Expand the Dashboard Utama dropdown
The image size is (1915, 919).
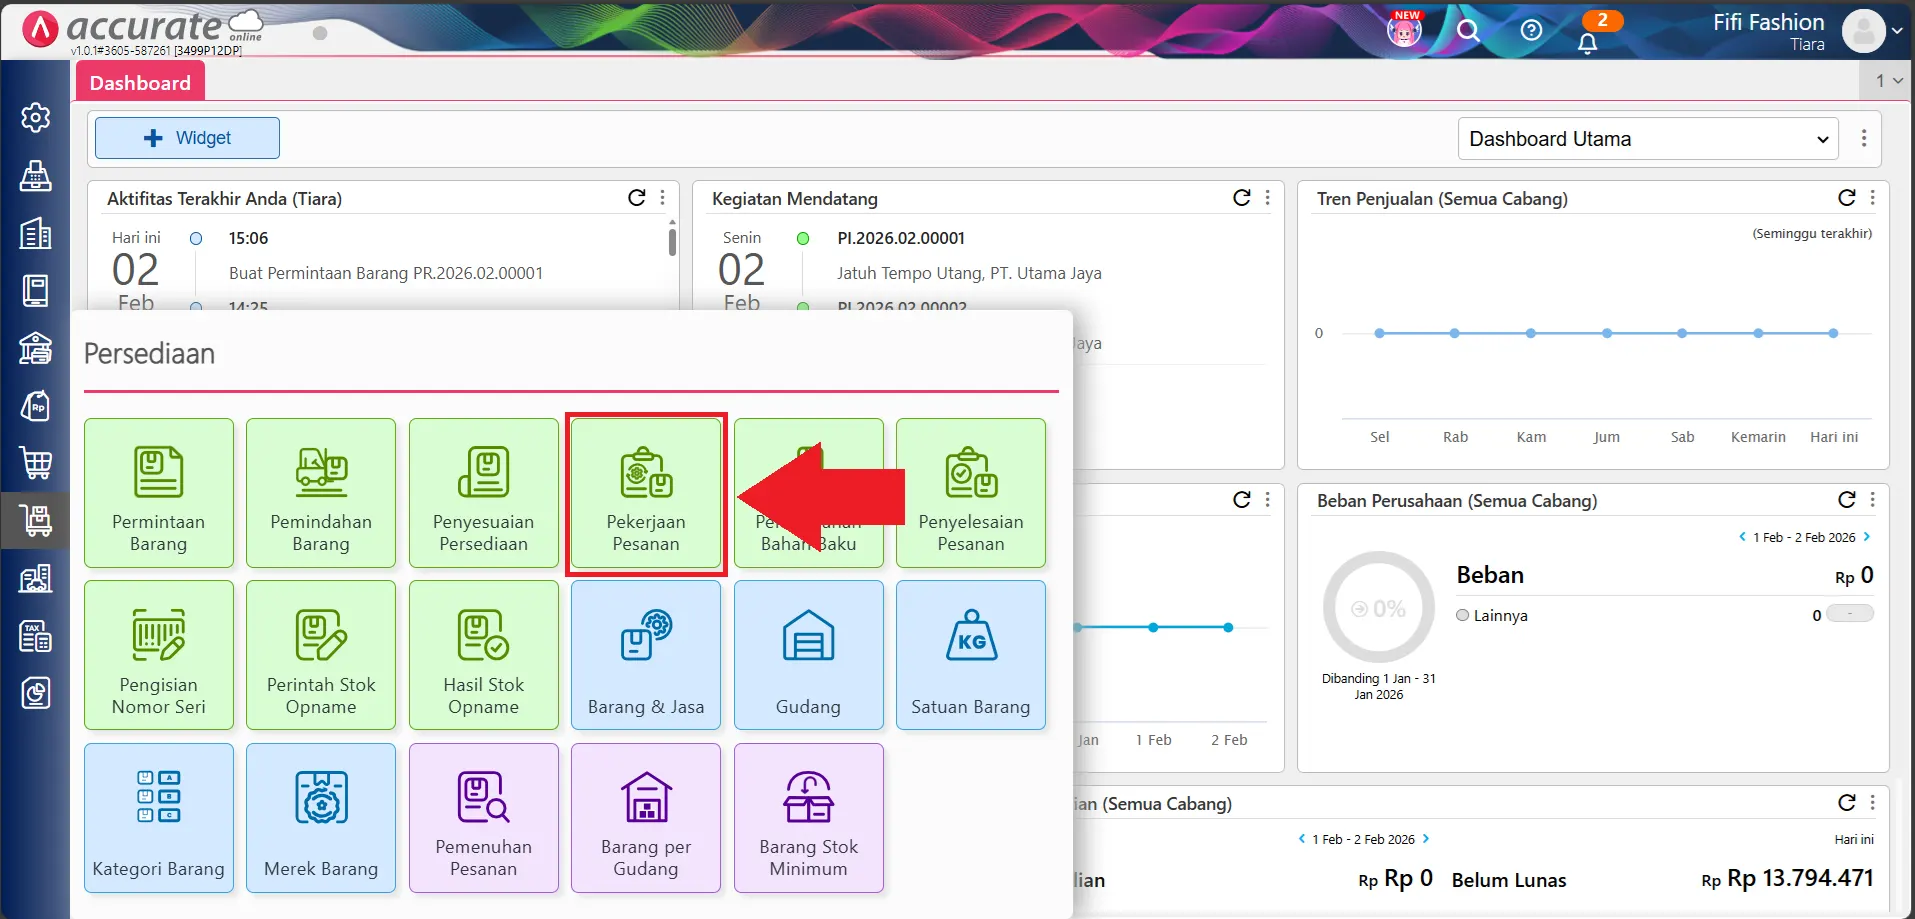tap(1647, 139)
